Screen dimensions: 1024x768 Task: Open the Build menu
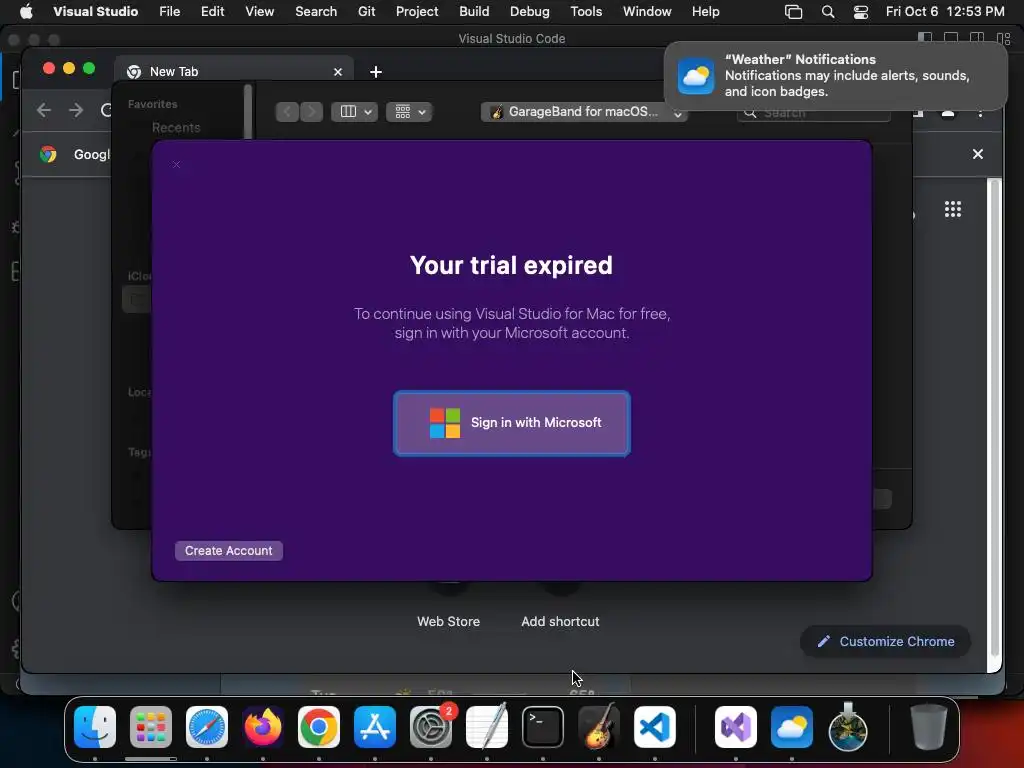click(x=474, y=11)
